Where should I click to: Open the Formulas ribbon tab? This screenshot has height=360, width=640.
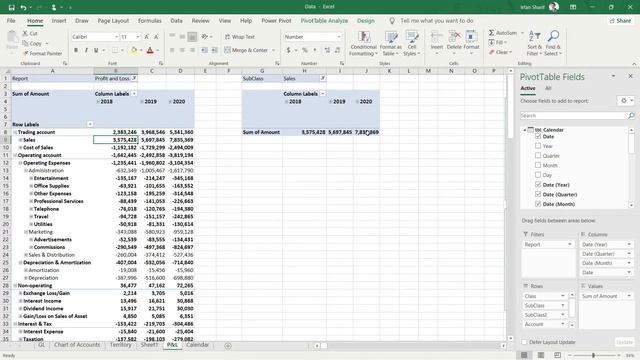(149, 20)
